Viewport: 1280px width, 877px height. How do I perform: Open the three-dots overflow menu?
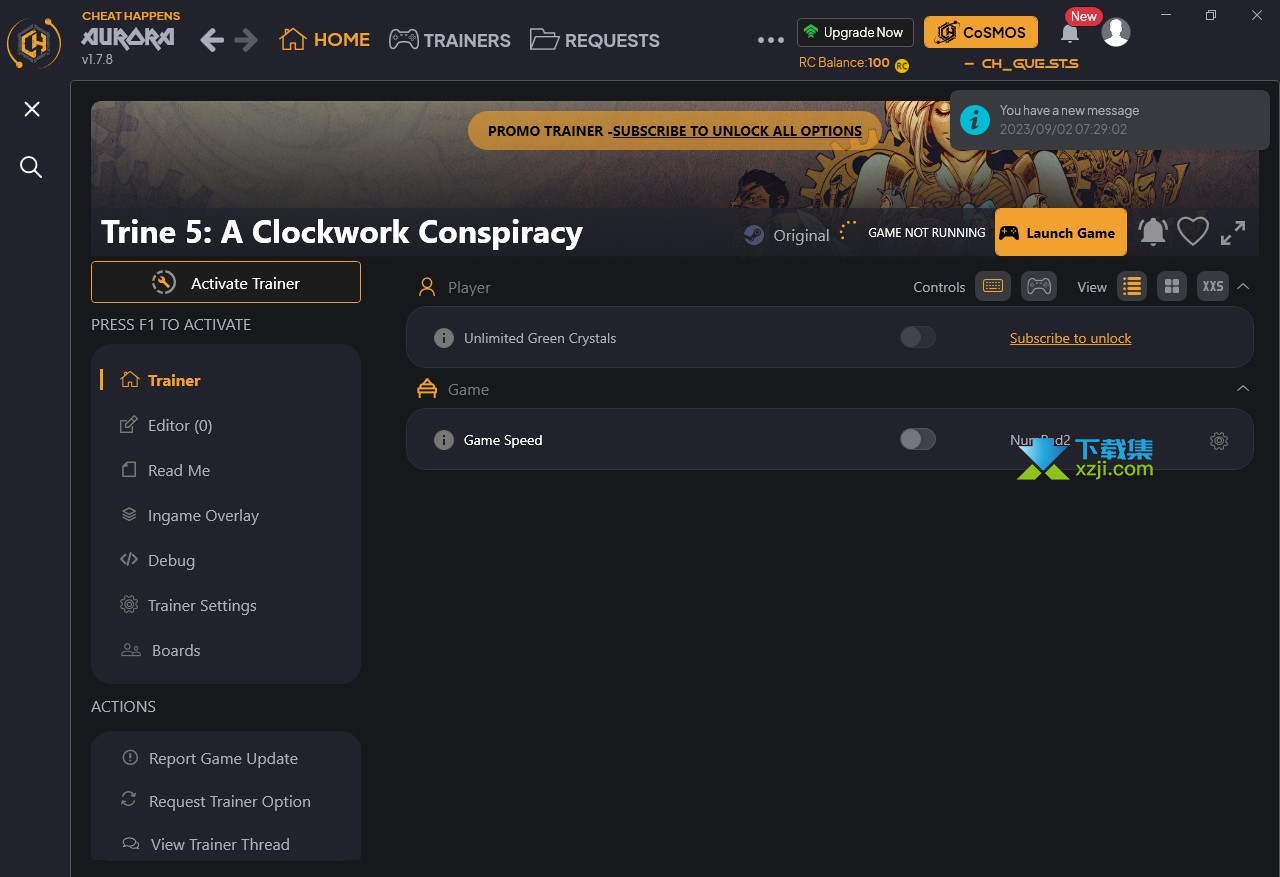click(x=771, y=40)
